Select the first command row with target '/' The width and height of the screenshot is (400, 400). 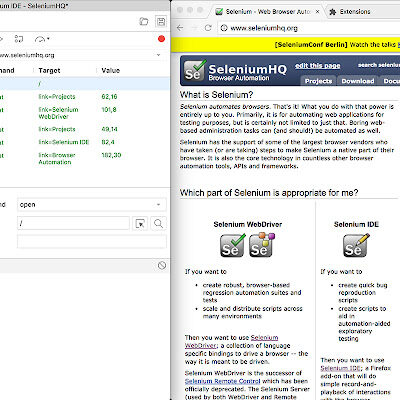[85, 84]
